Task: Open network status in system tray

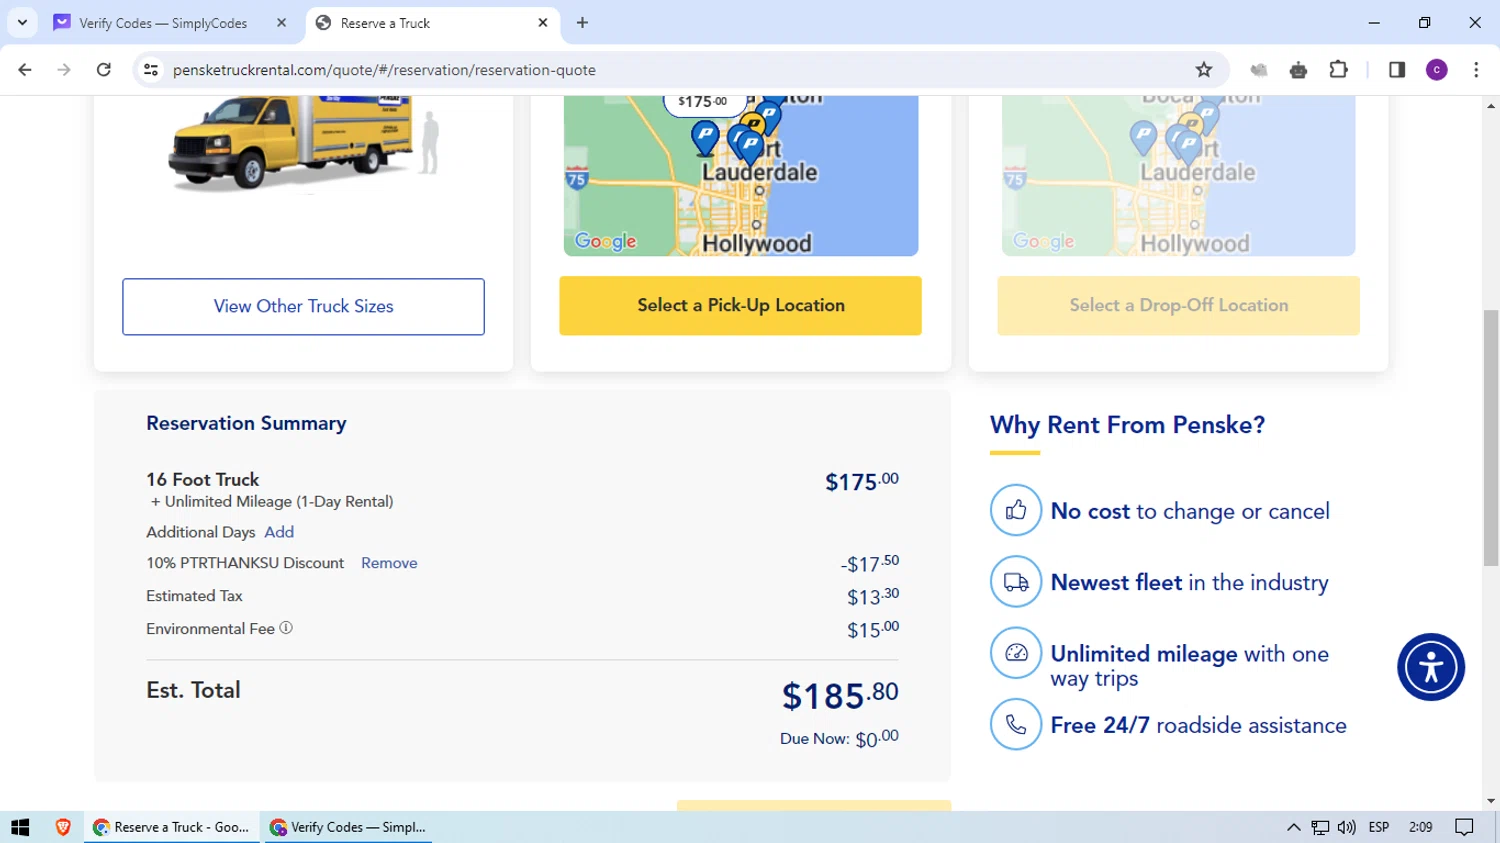Action: pyautogui.click(x=1320, y=827)
